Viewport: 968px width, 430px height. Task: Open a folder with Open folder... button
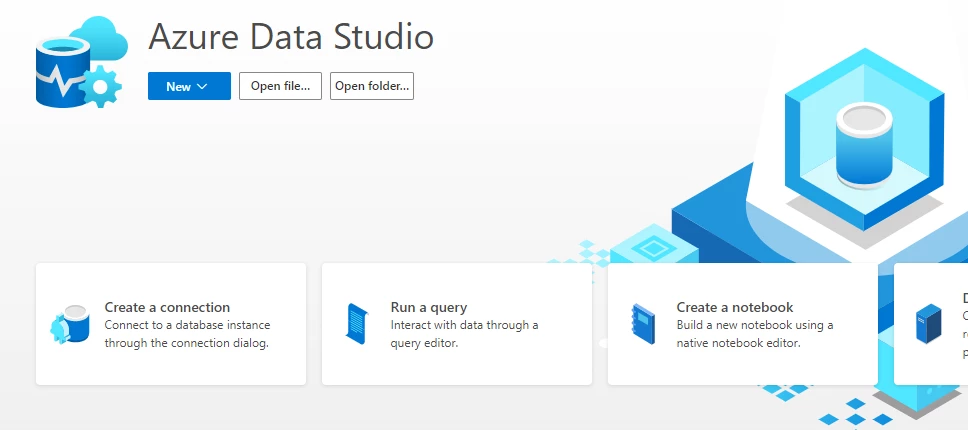click(372, 86)
